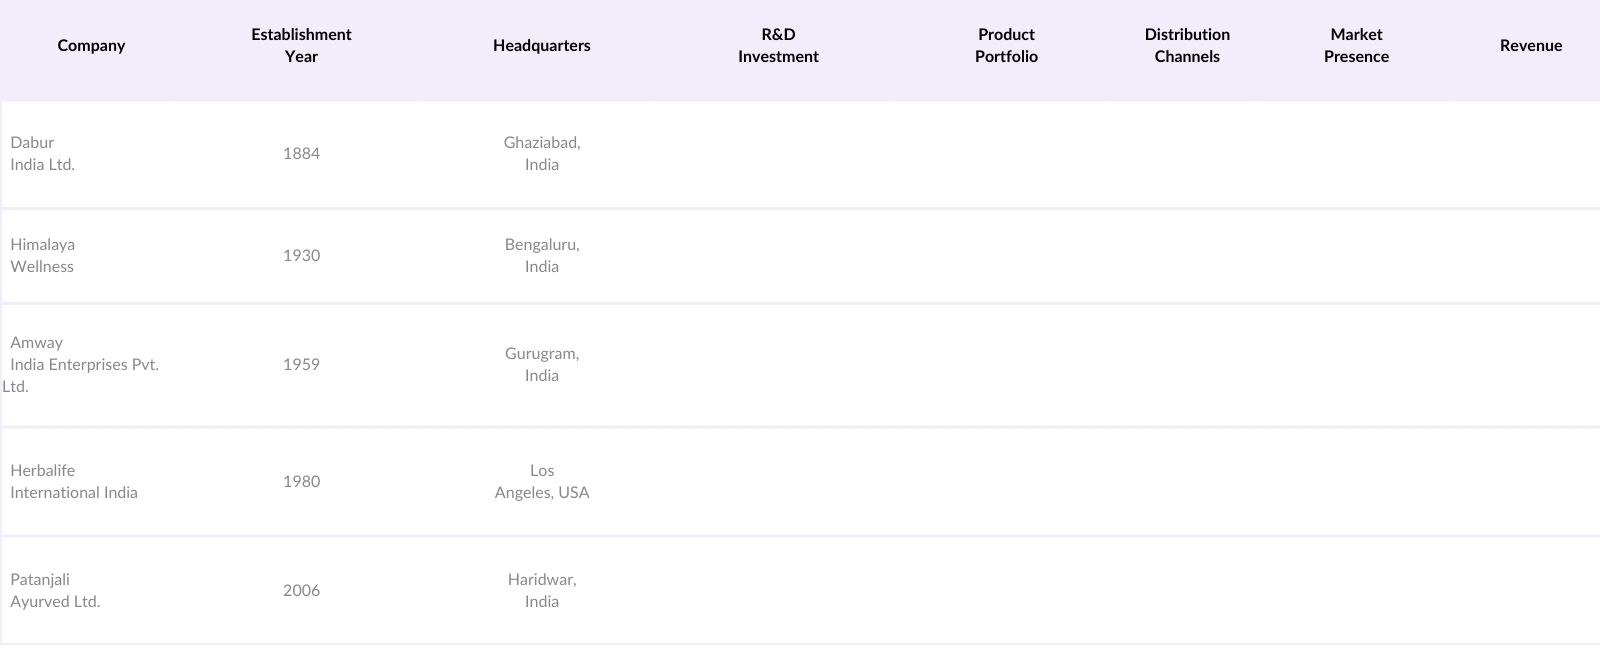
Task: Click the Ghaziabad, India headquarters cell
Action: pos(542,154)
